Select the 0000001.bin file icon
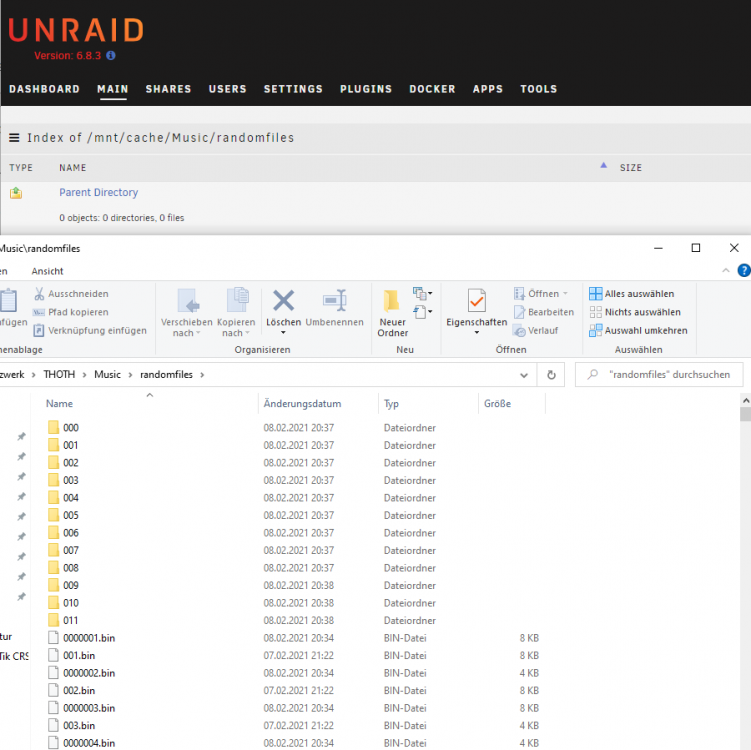The height and width of the screenshot is (750, 751). 54,637
